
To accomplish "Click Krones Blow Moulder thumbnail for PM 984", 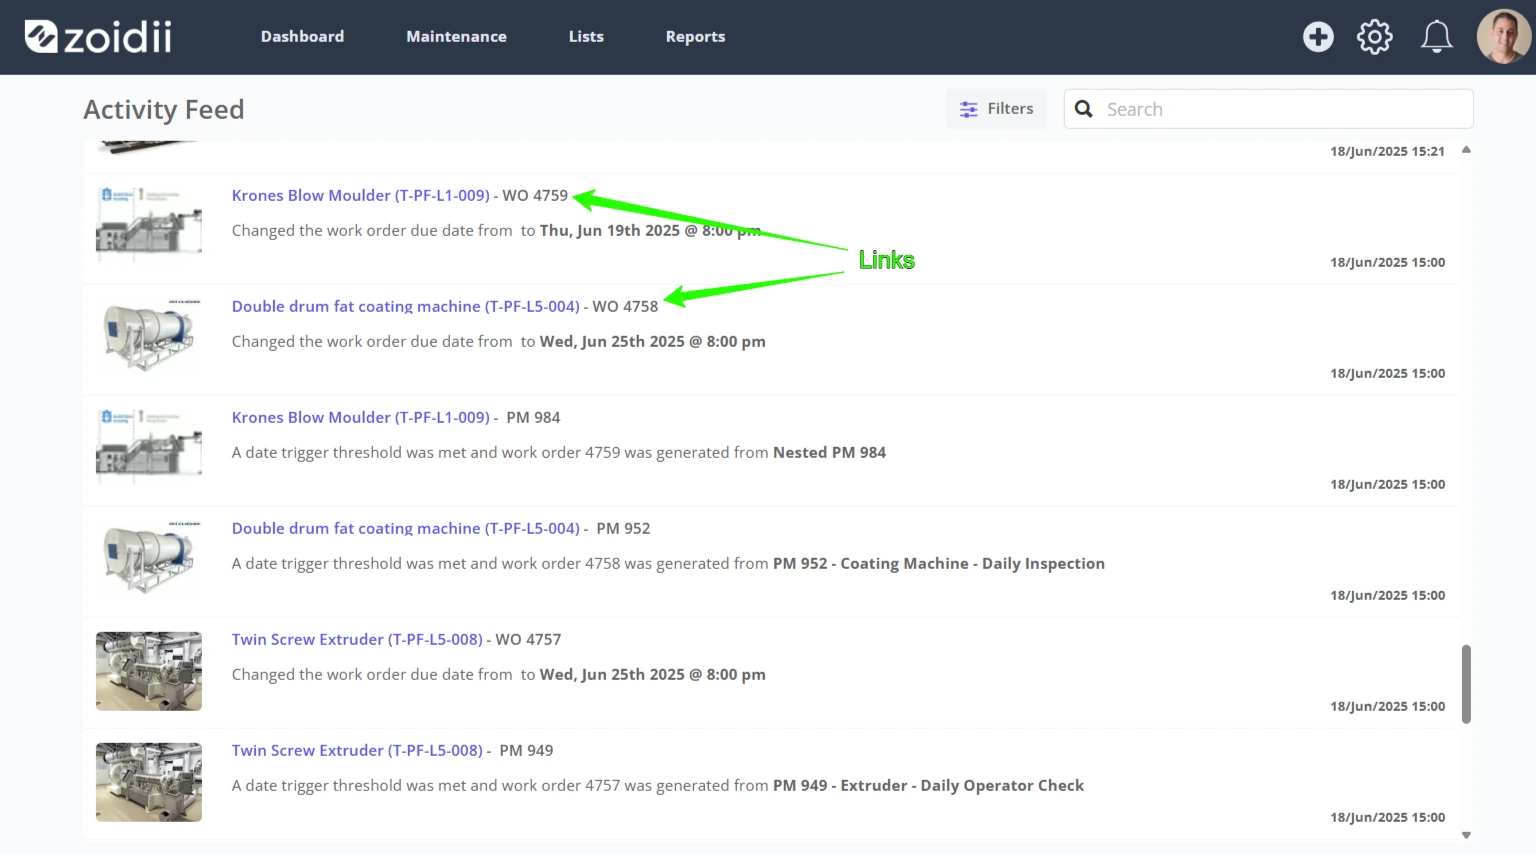I will pyautogui.click(x=149, y=449).
